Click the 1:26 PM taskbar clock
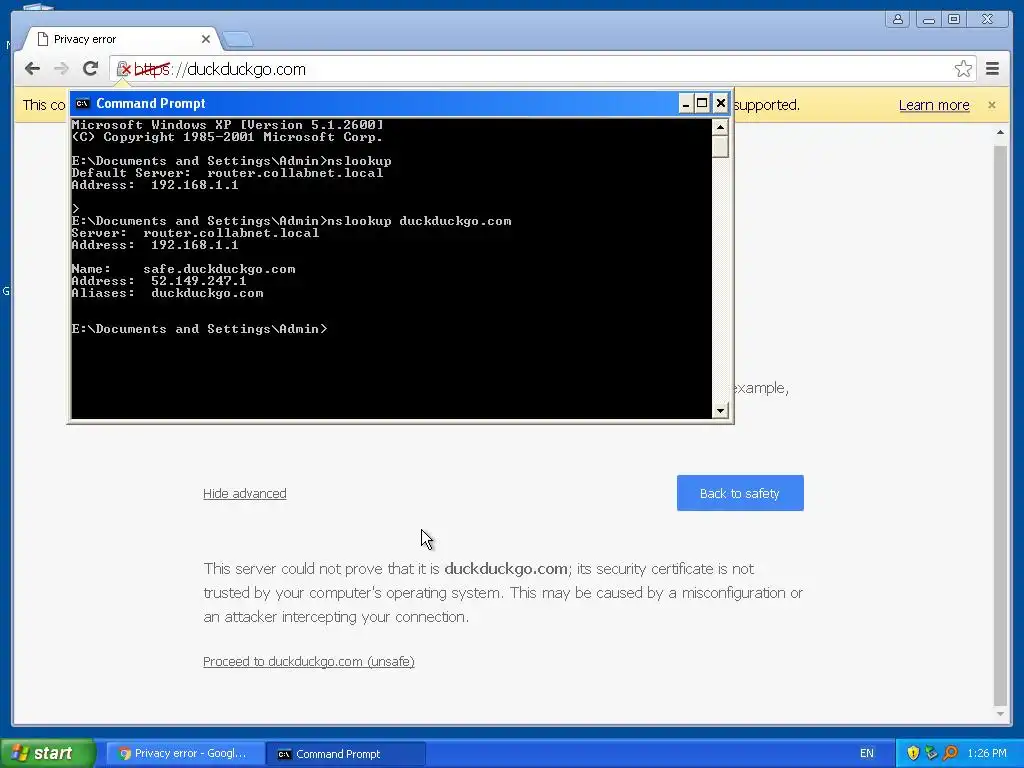 click(987, 753)
